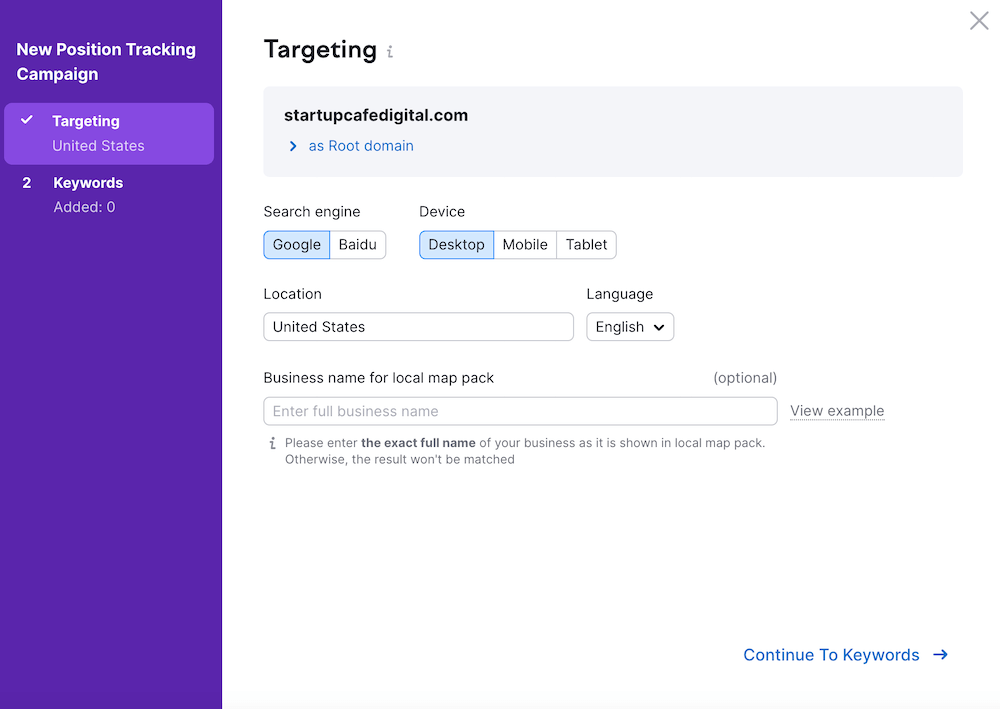Screen dimensions: 1000x709
Task: Click the info icon beside exact name hint
Action: [272, 443]
